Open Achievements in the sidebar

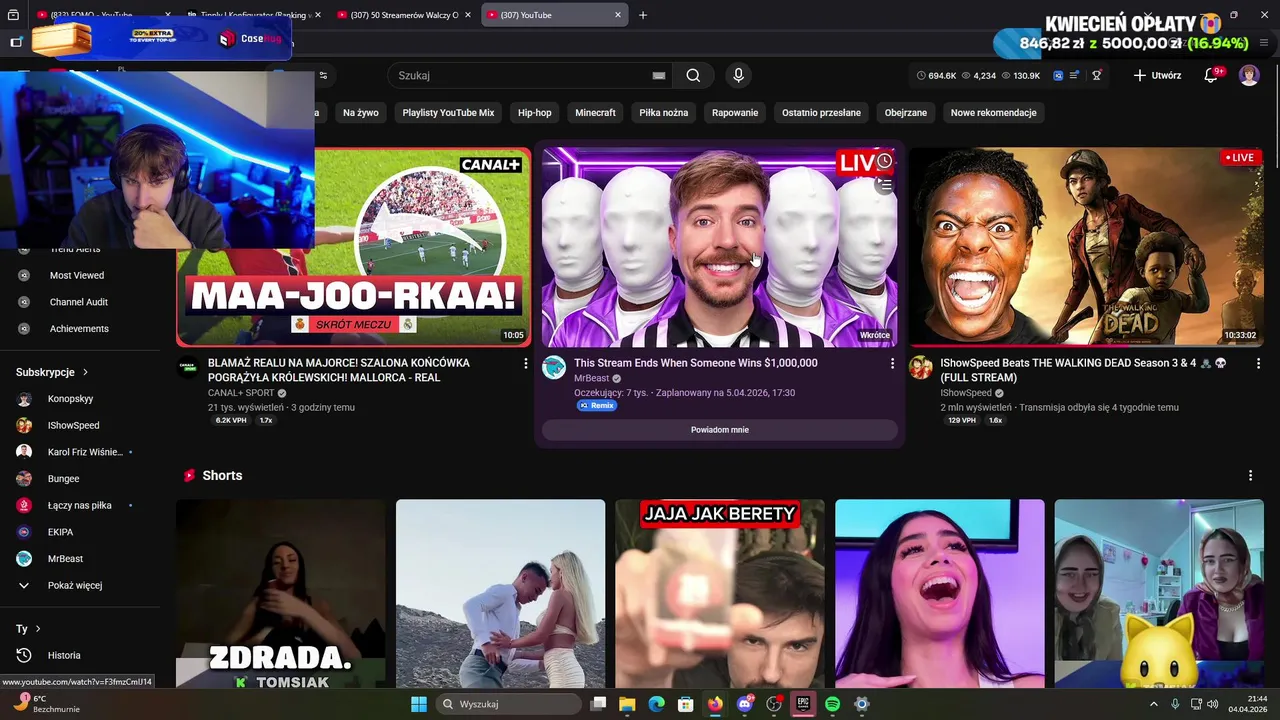coord(80,329)
